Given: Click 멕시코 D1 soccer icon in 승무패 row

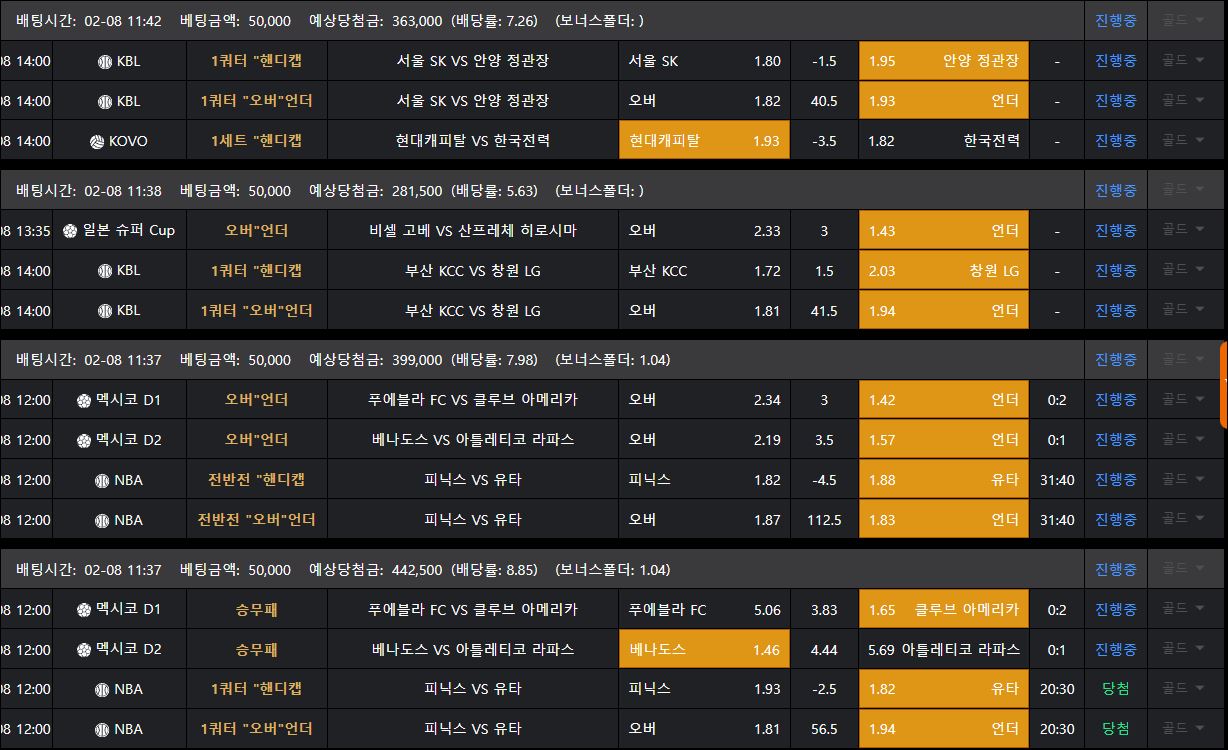Looking at the screenshot, I should click(84, 610).
